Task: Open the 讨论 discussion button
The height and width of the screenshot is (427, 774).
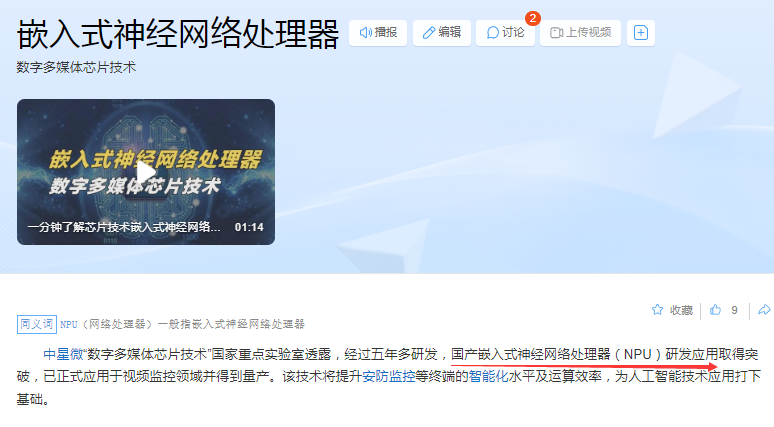Action: 505,33
